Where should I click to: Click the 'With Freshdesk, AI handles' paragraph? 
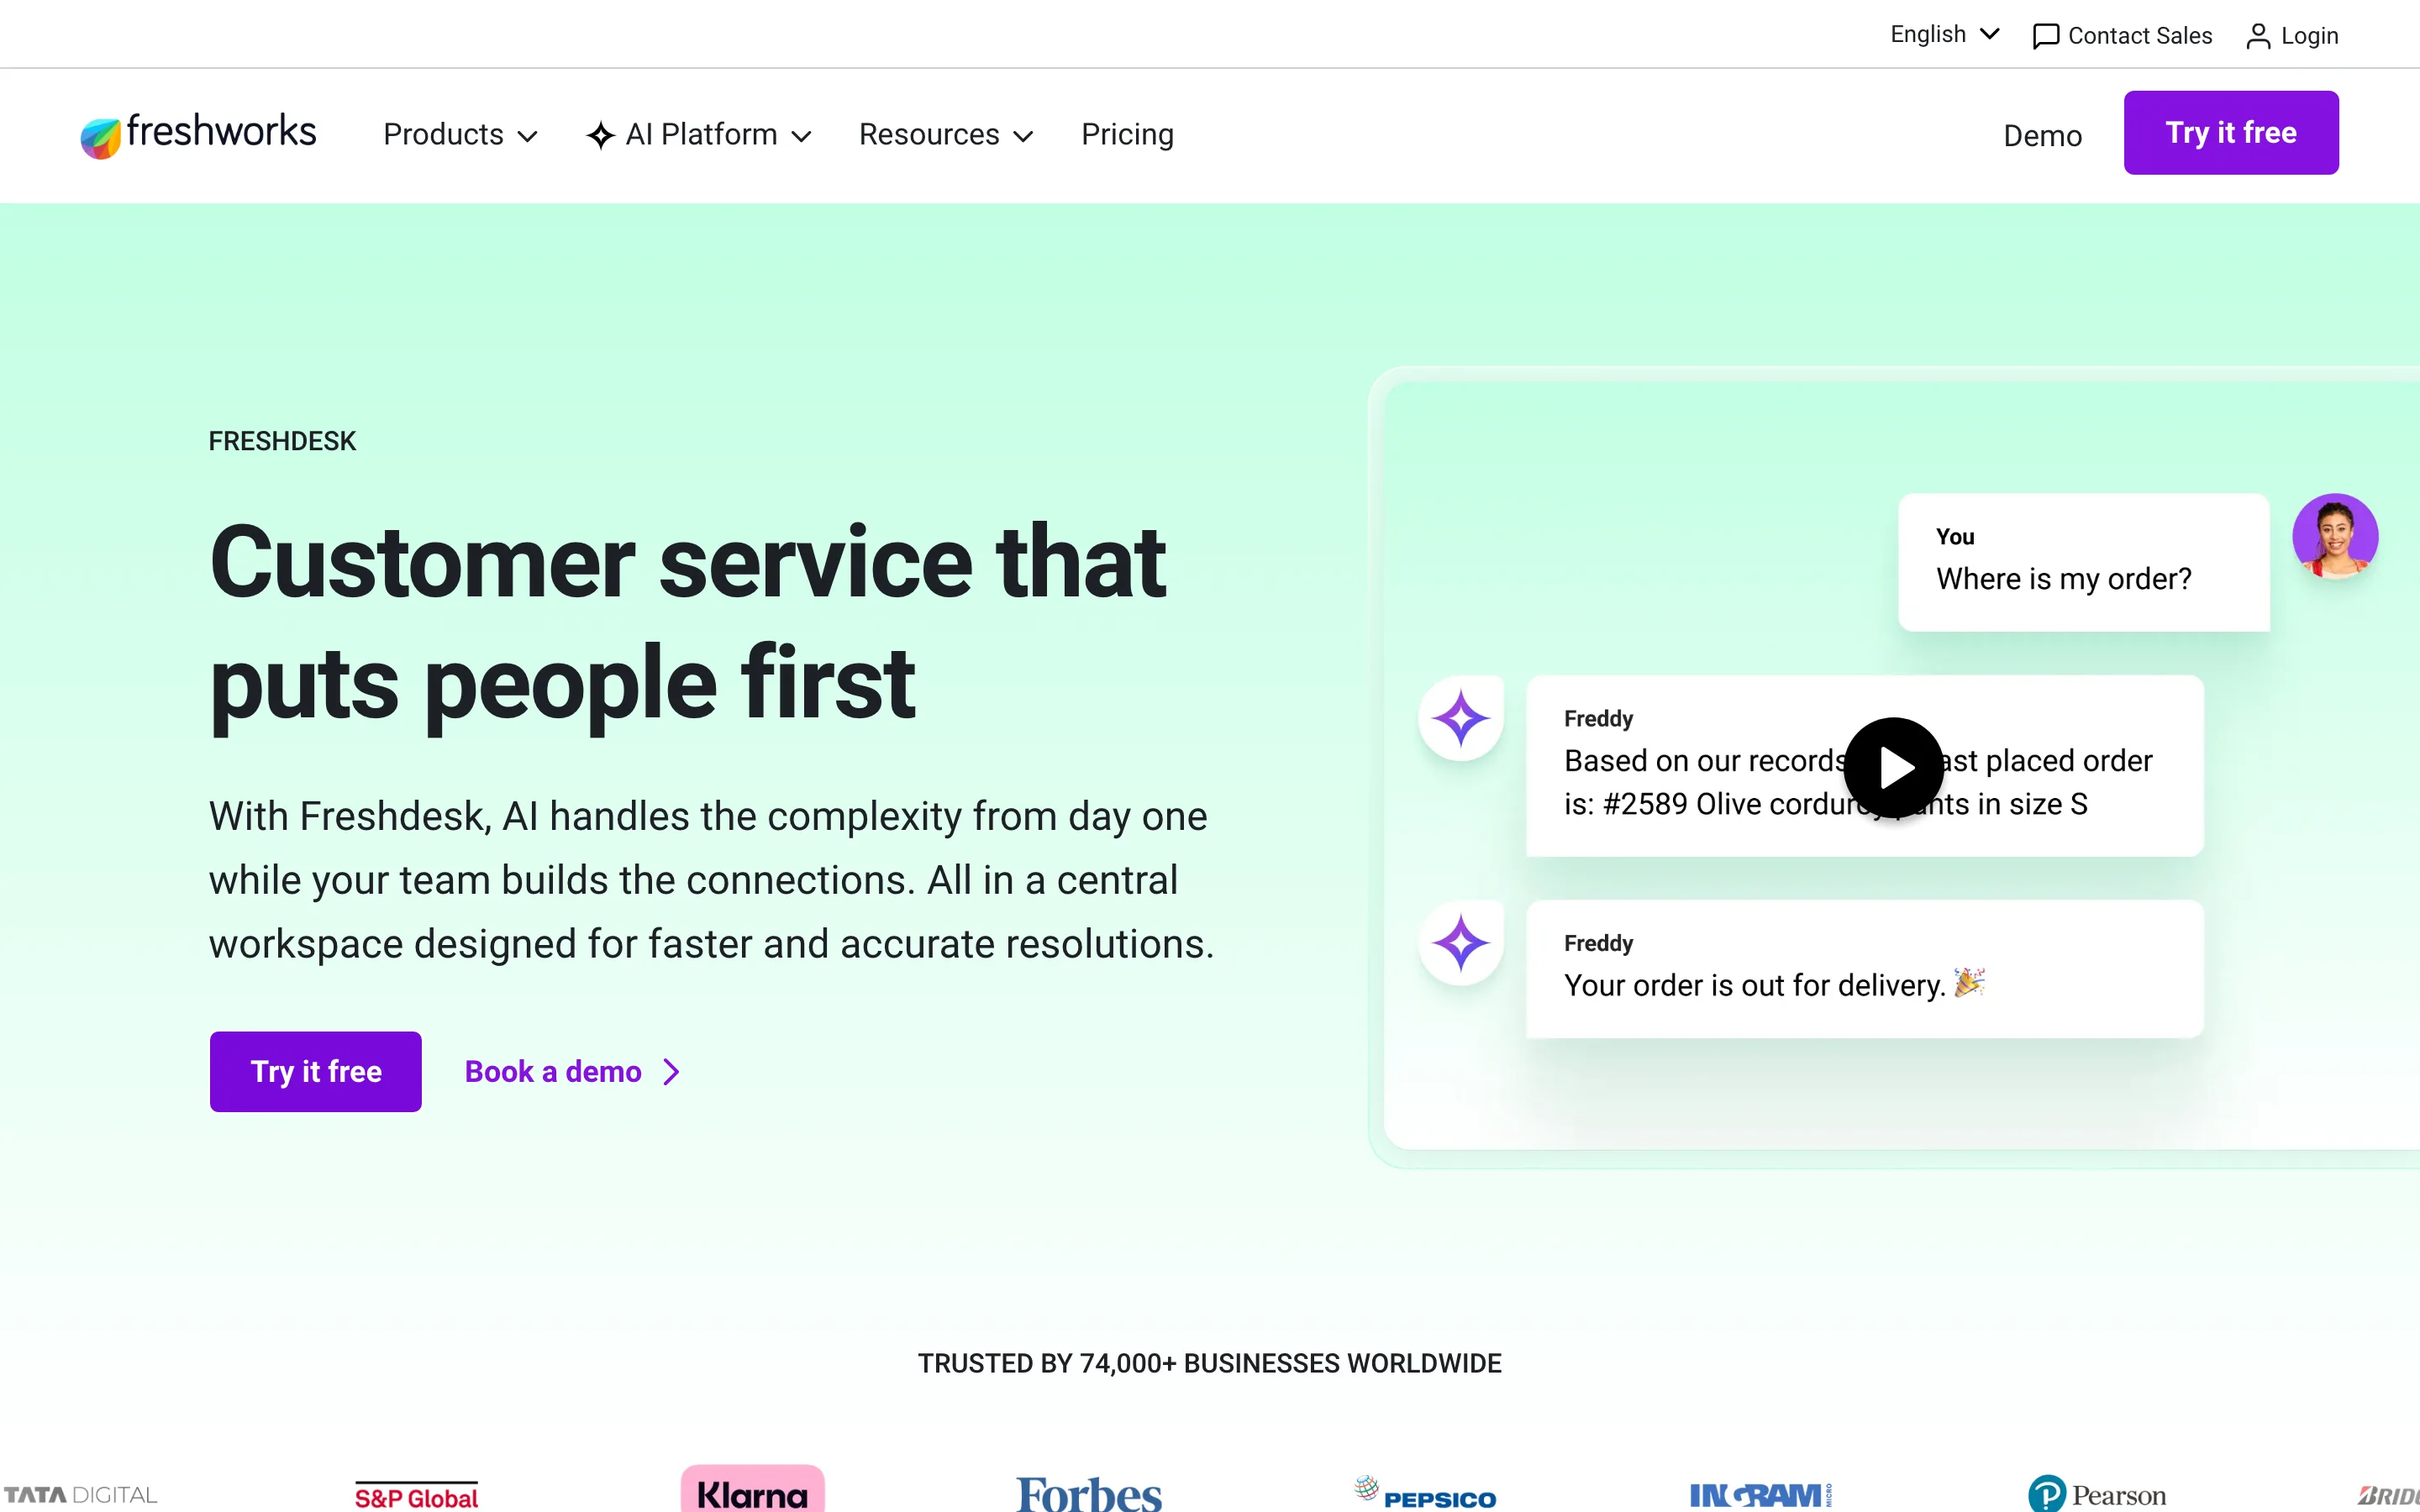[711, 880]
